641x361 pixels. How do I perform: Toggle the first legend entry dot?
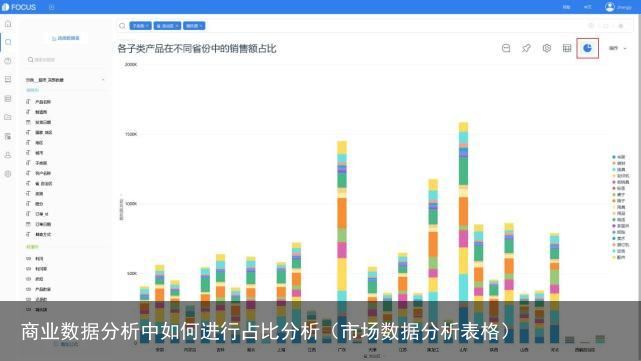tap(614, 157)
